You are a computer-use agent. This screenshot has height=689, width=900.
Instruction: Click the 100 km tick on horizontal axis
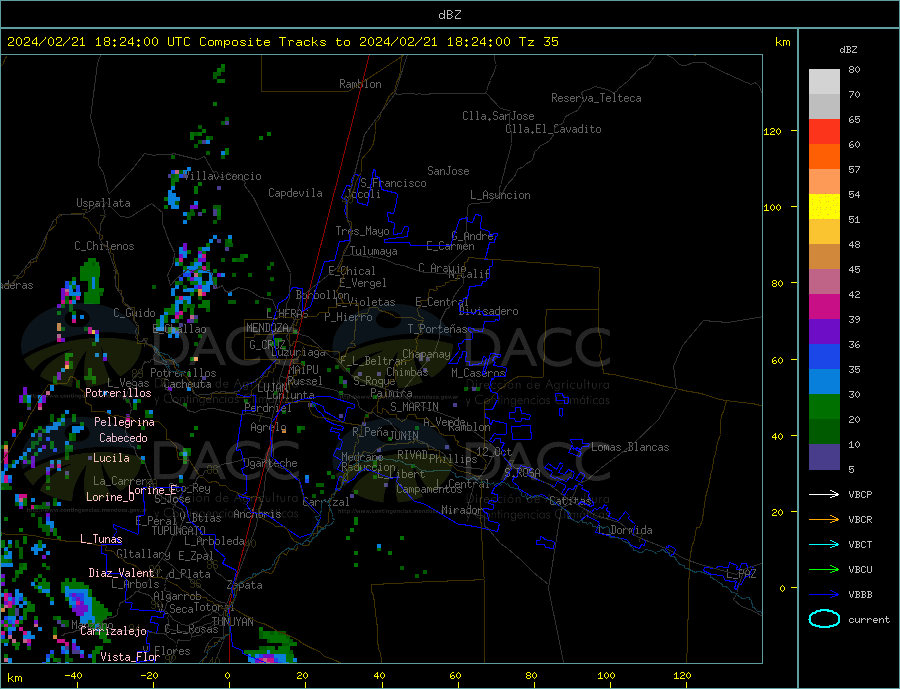[x=606, y=676]
